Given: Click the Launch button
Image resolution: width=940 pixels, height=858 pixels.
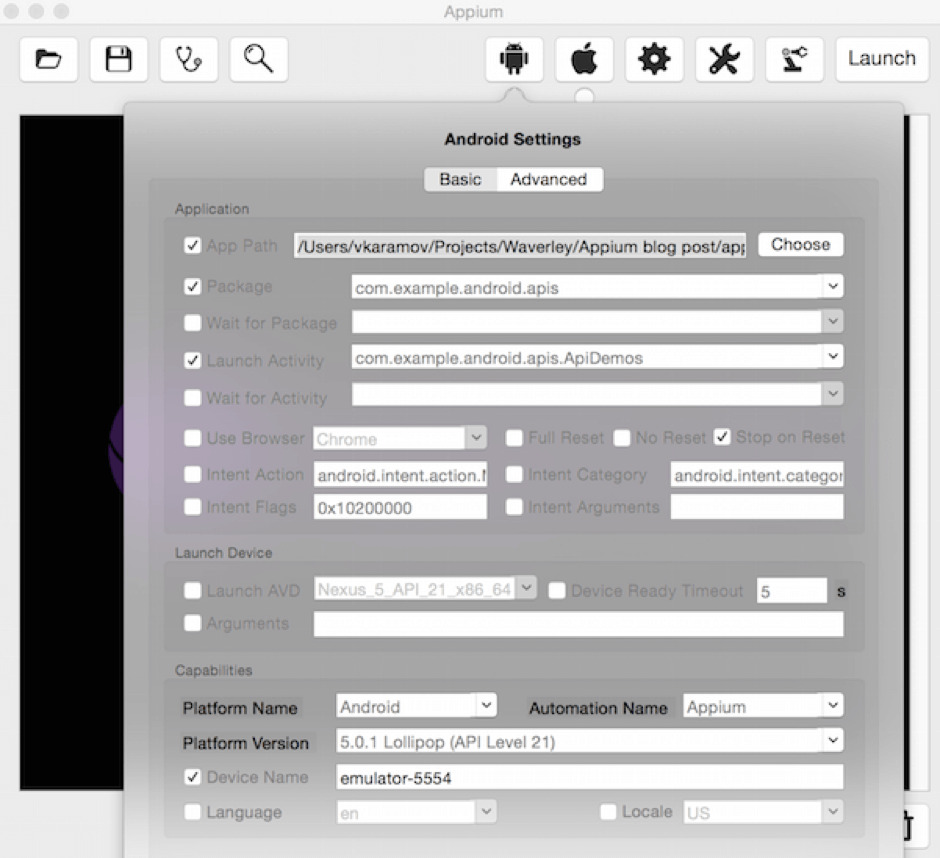Looking at the screenshot, I should [882, 59].
